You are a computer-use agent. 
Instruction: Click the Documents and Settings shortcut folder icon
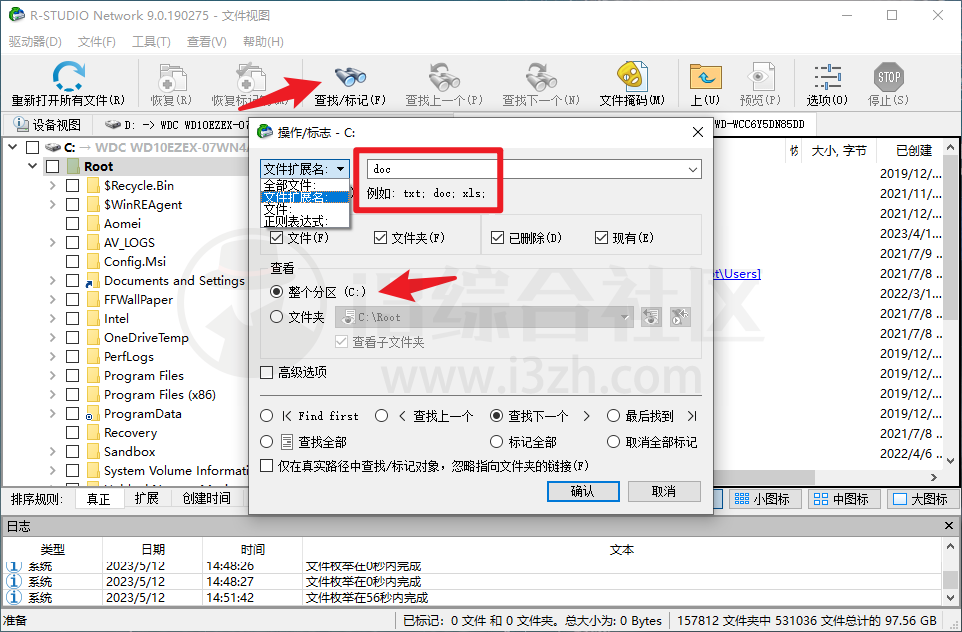click(93, 280)
